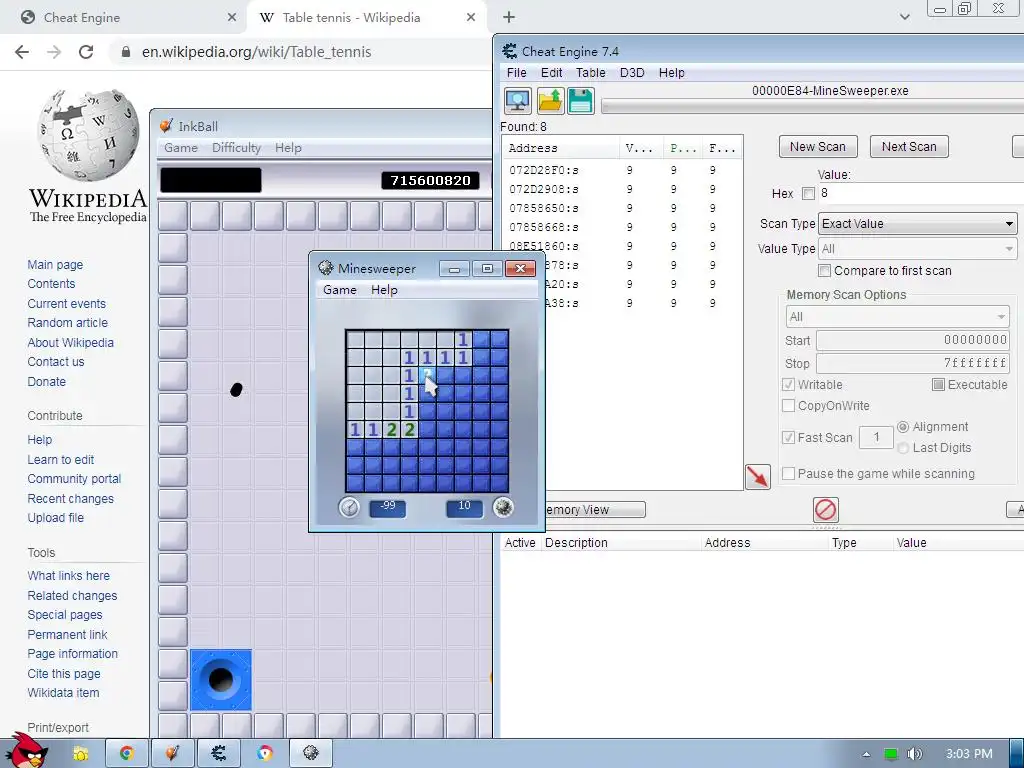
Task: Select the Alignment radio button
Action: click(x=903, y=426)
